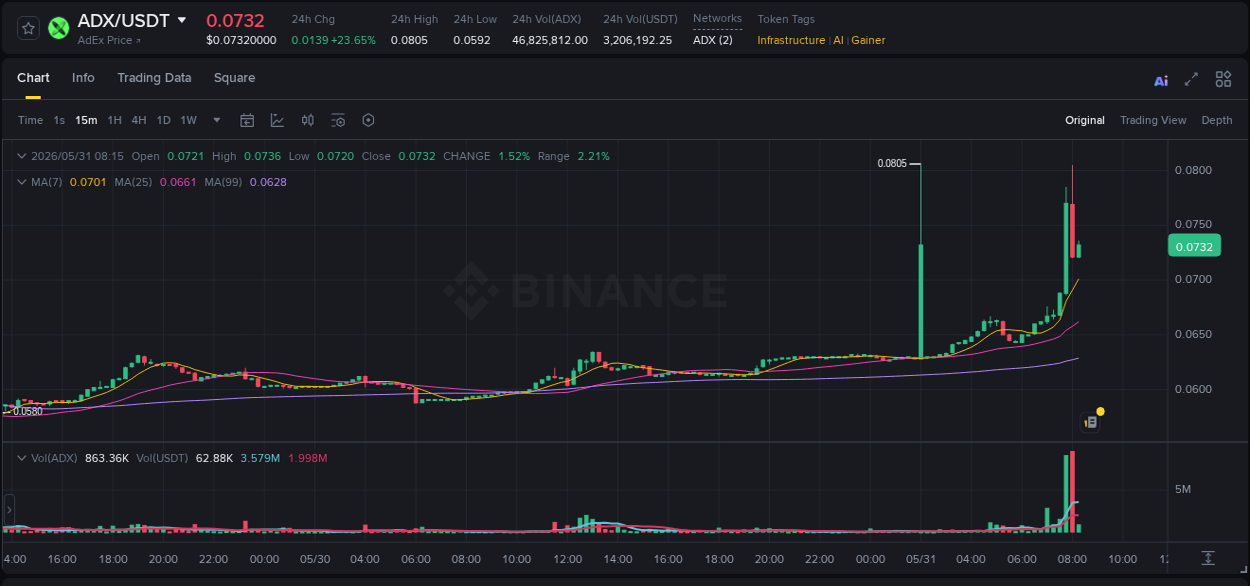1250x586 pixels.
Task: Click the Range 2.21% value
Action: point(594,156)
